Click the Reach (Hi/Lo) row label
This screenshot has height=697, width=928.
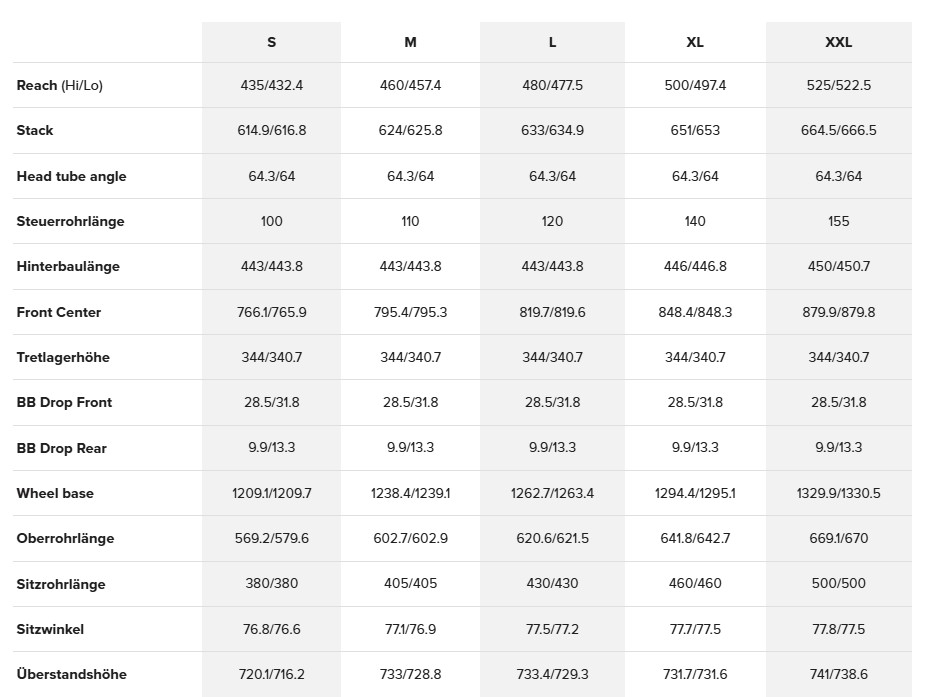coord(60,85)
